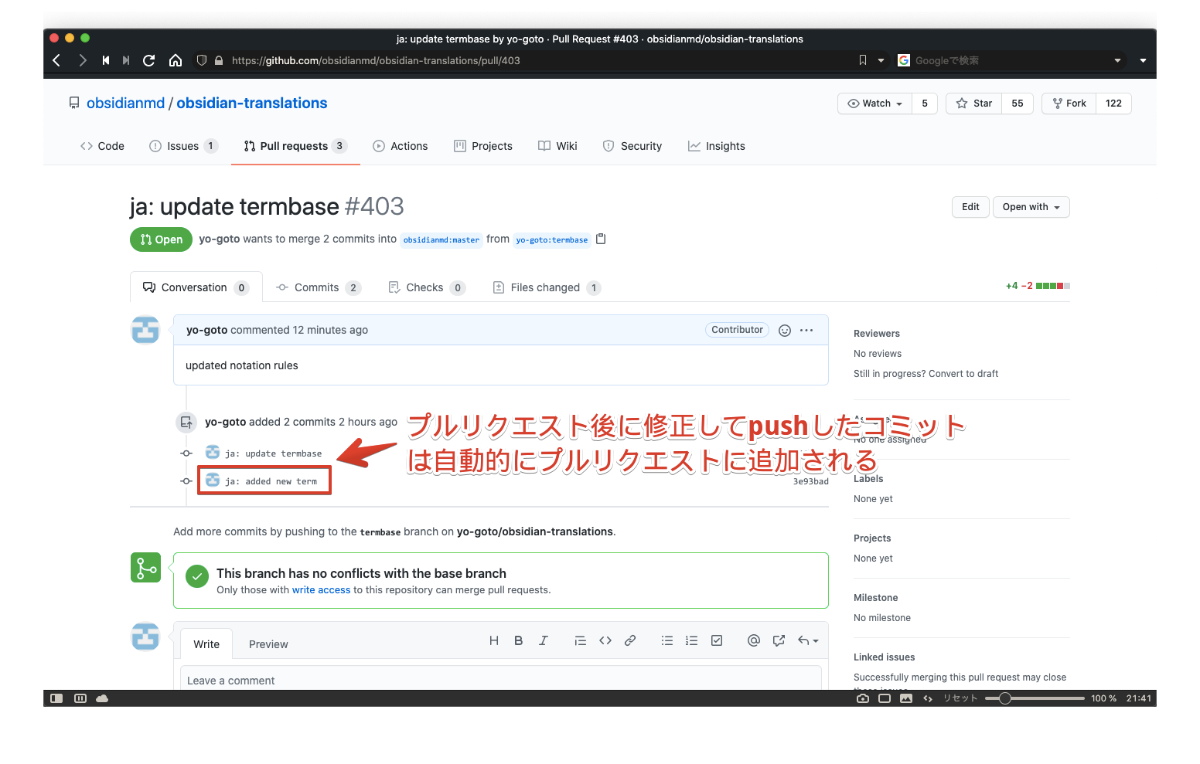
Task: Click the shield tracker-blocking icon in address bar
Action: (x=201, y=60)
